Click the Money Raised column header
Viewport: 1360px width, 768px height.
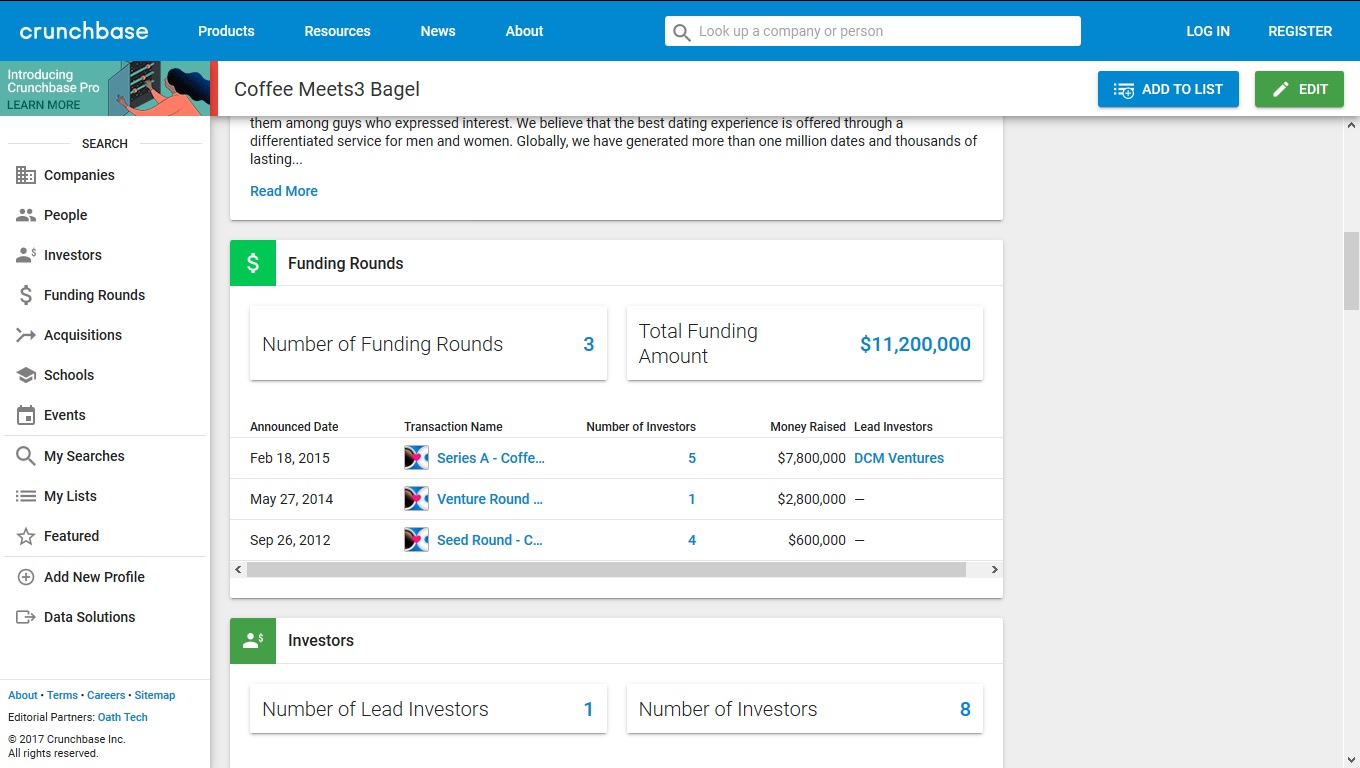click(x=808, y=427)
